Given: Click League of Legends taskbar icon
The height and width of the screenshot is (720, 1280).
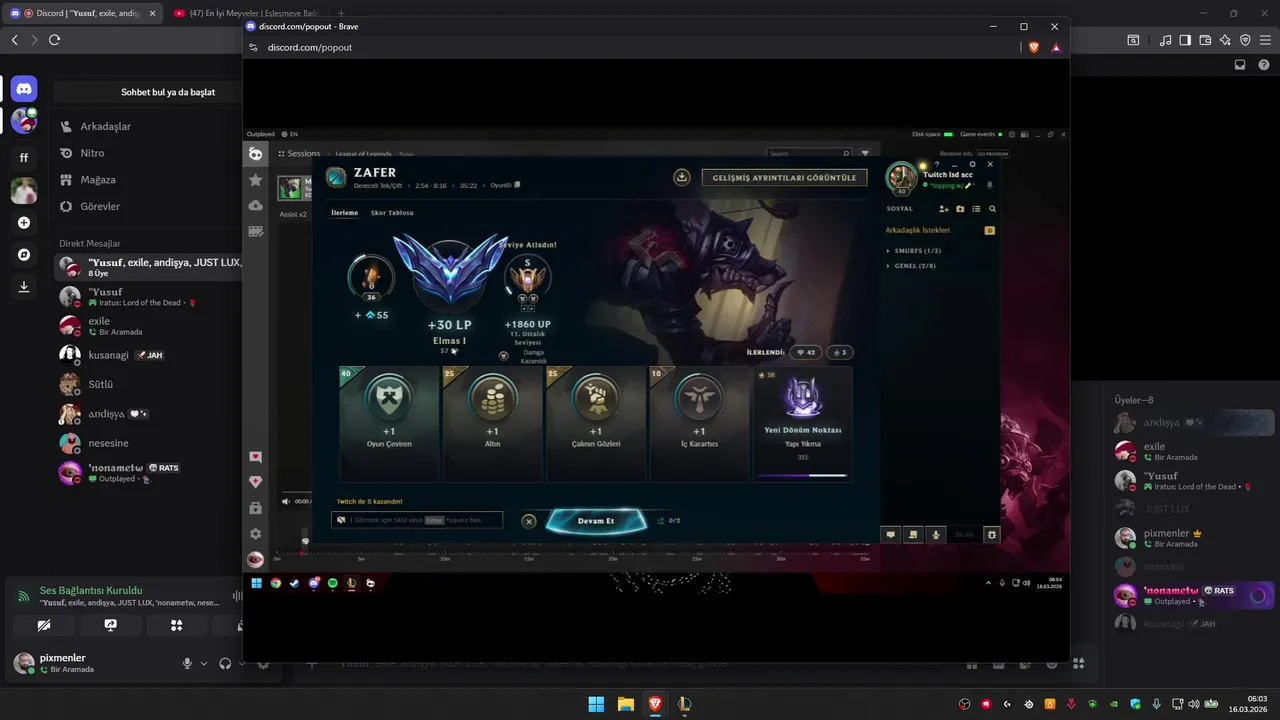Looking at the screenshot, I should pos(684,704).
